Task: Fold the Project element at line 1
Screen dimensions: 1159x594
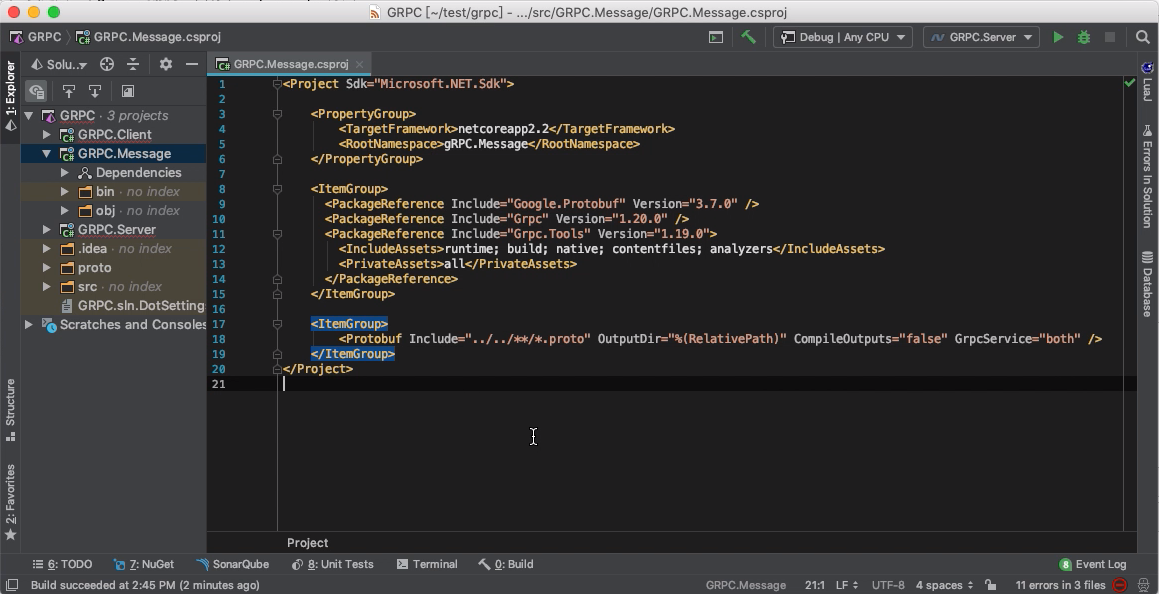Action: 277,84
